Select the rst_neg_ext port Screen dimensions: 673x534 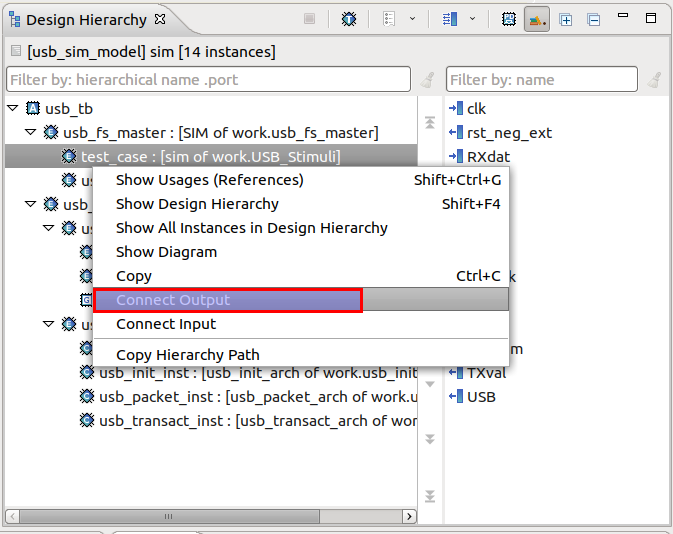pyautogui.click(x=509, y=133)
